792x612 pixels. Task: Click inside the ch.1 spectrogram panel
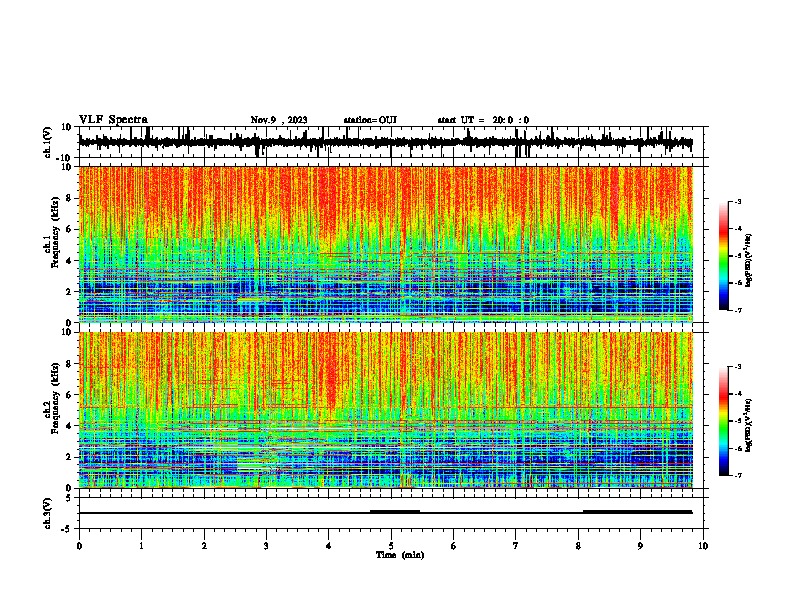(386, 244)
